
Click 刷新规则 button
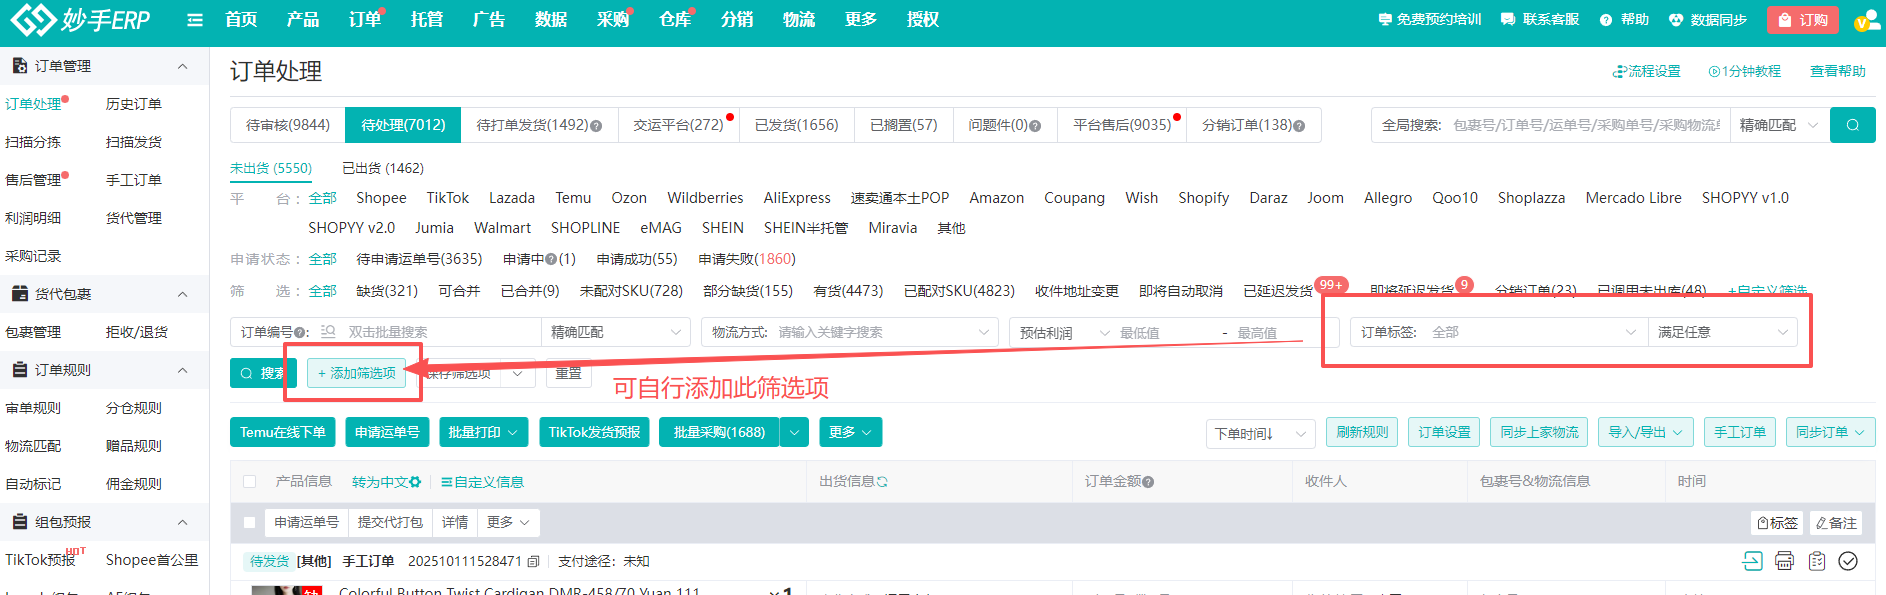pos(1362,432)
